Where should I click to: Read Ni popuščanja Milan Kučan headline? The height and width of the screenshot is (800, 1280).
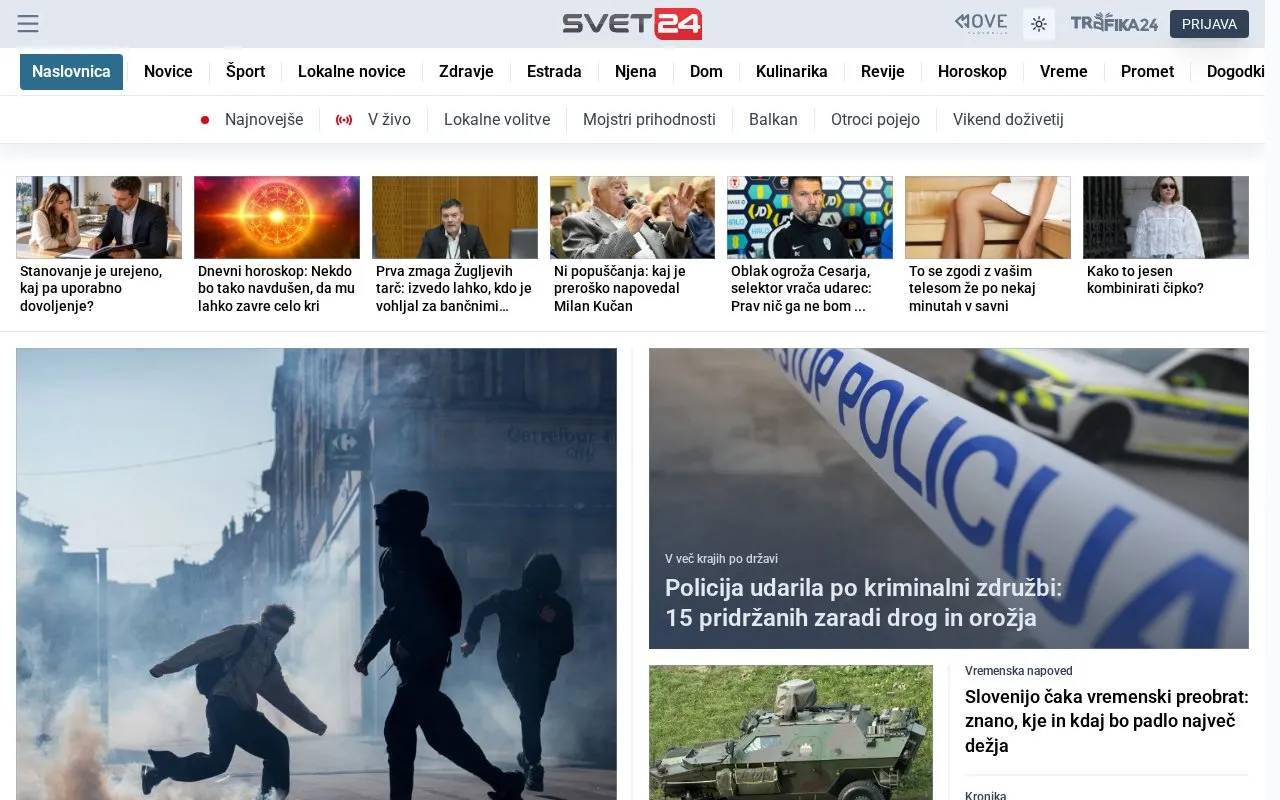click(x=620, y=288)
